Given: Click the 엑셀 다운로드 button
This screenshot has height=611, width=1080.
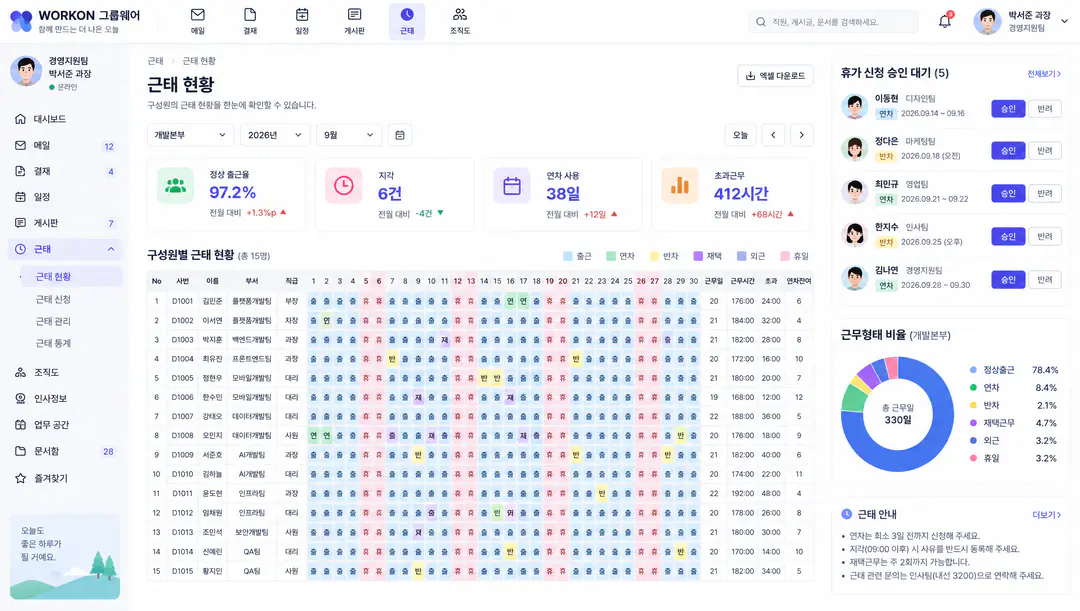Looking at the screenshot, I should (776, 76).
